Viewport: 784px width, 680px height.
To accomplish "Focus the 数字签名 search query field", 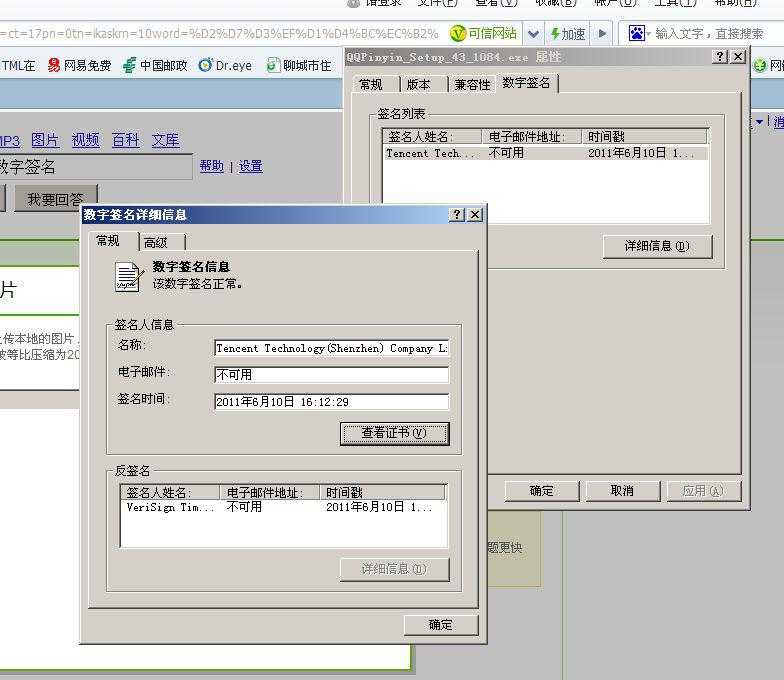I will [x=95, y=166].
